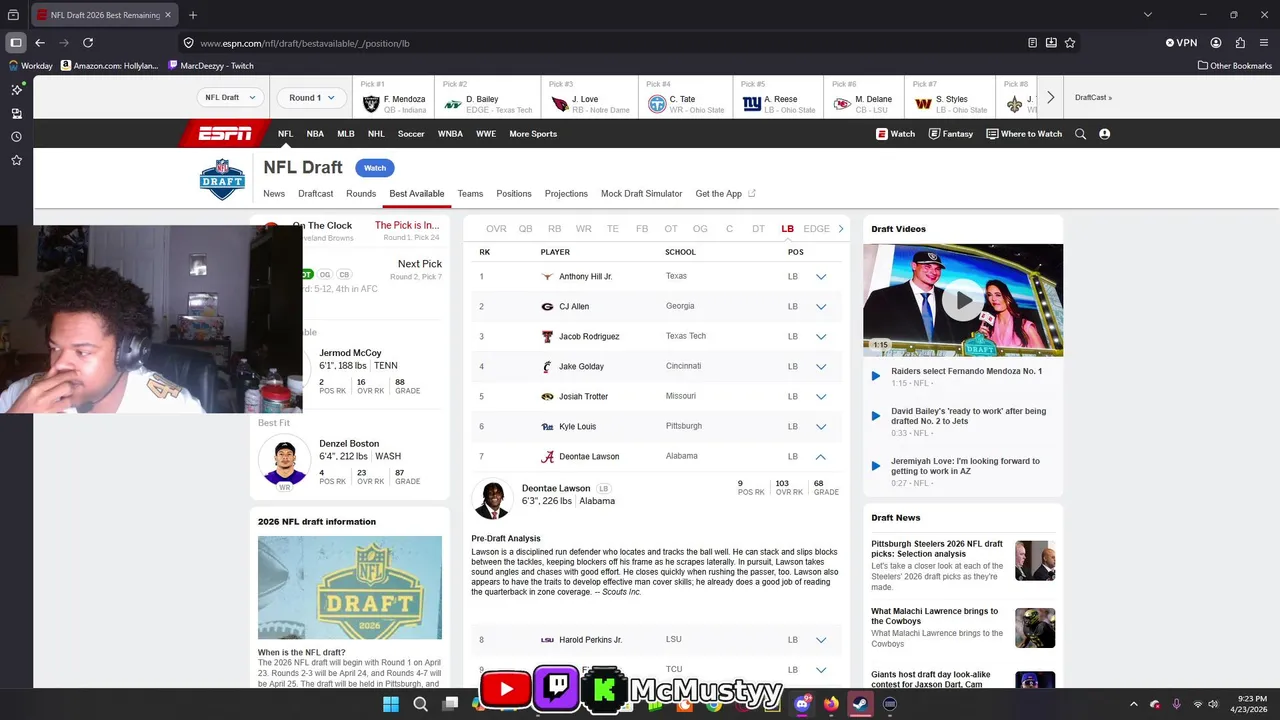The image size is (1280, 720).
Task: Open Pittsburgh Steelers 2026 NFL draft picks article
Action: (937, 549)
